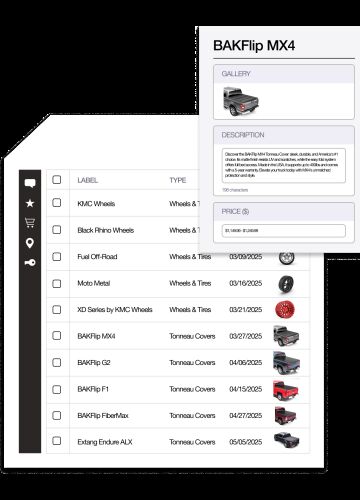Click the date 04/06/2025 cell

pos(246,363)
